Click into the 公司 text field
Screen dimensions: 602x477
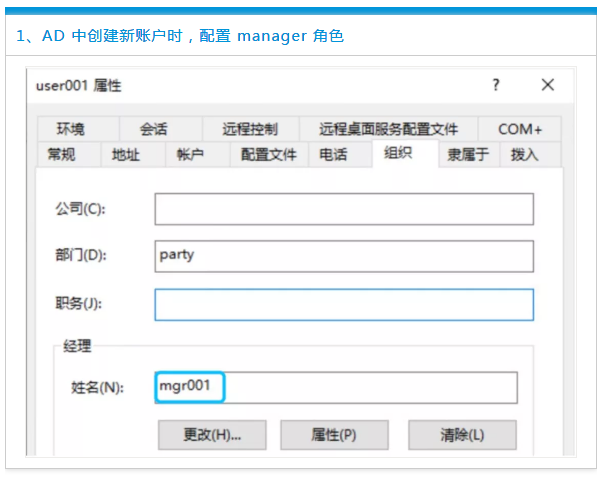click(x=343, y=209)
